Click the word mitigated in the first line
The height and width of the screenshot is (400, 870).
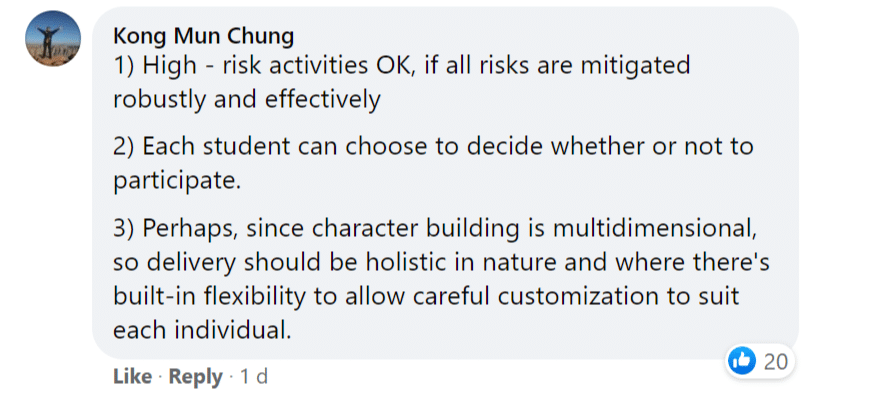point(636,66)
